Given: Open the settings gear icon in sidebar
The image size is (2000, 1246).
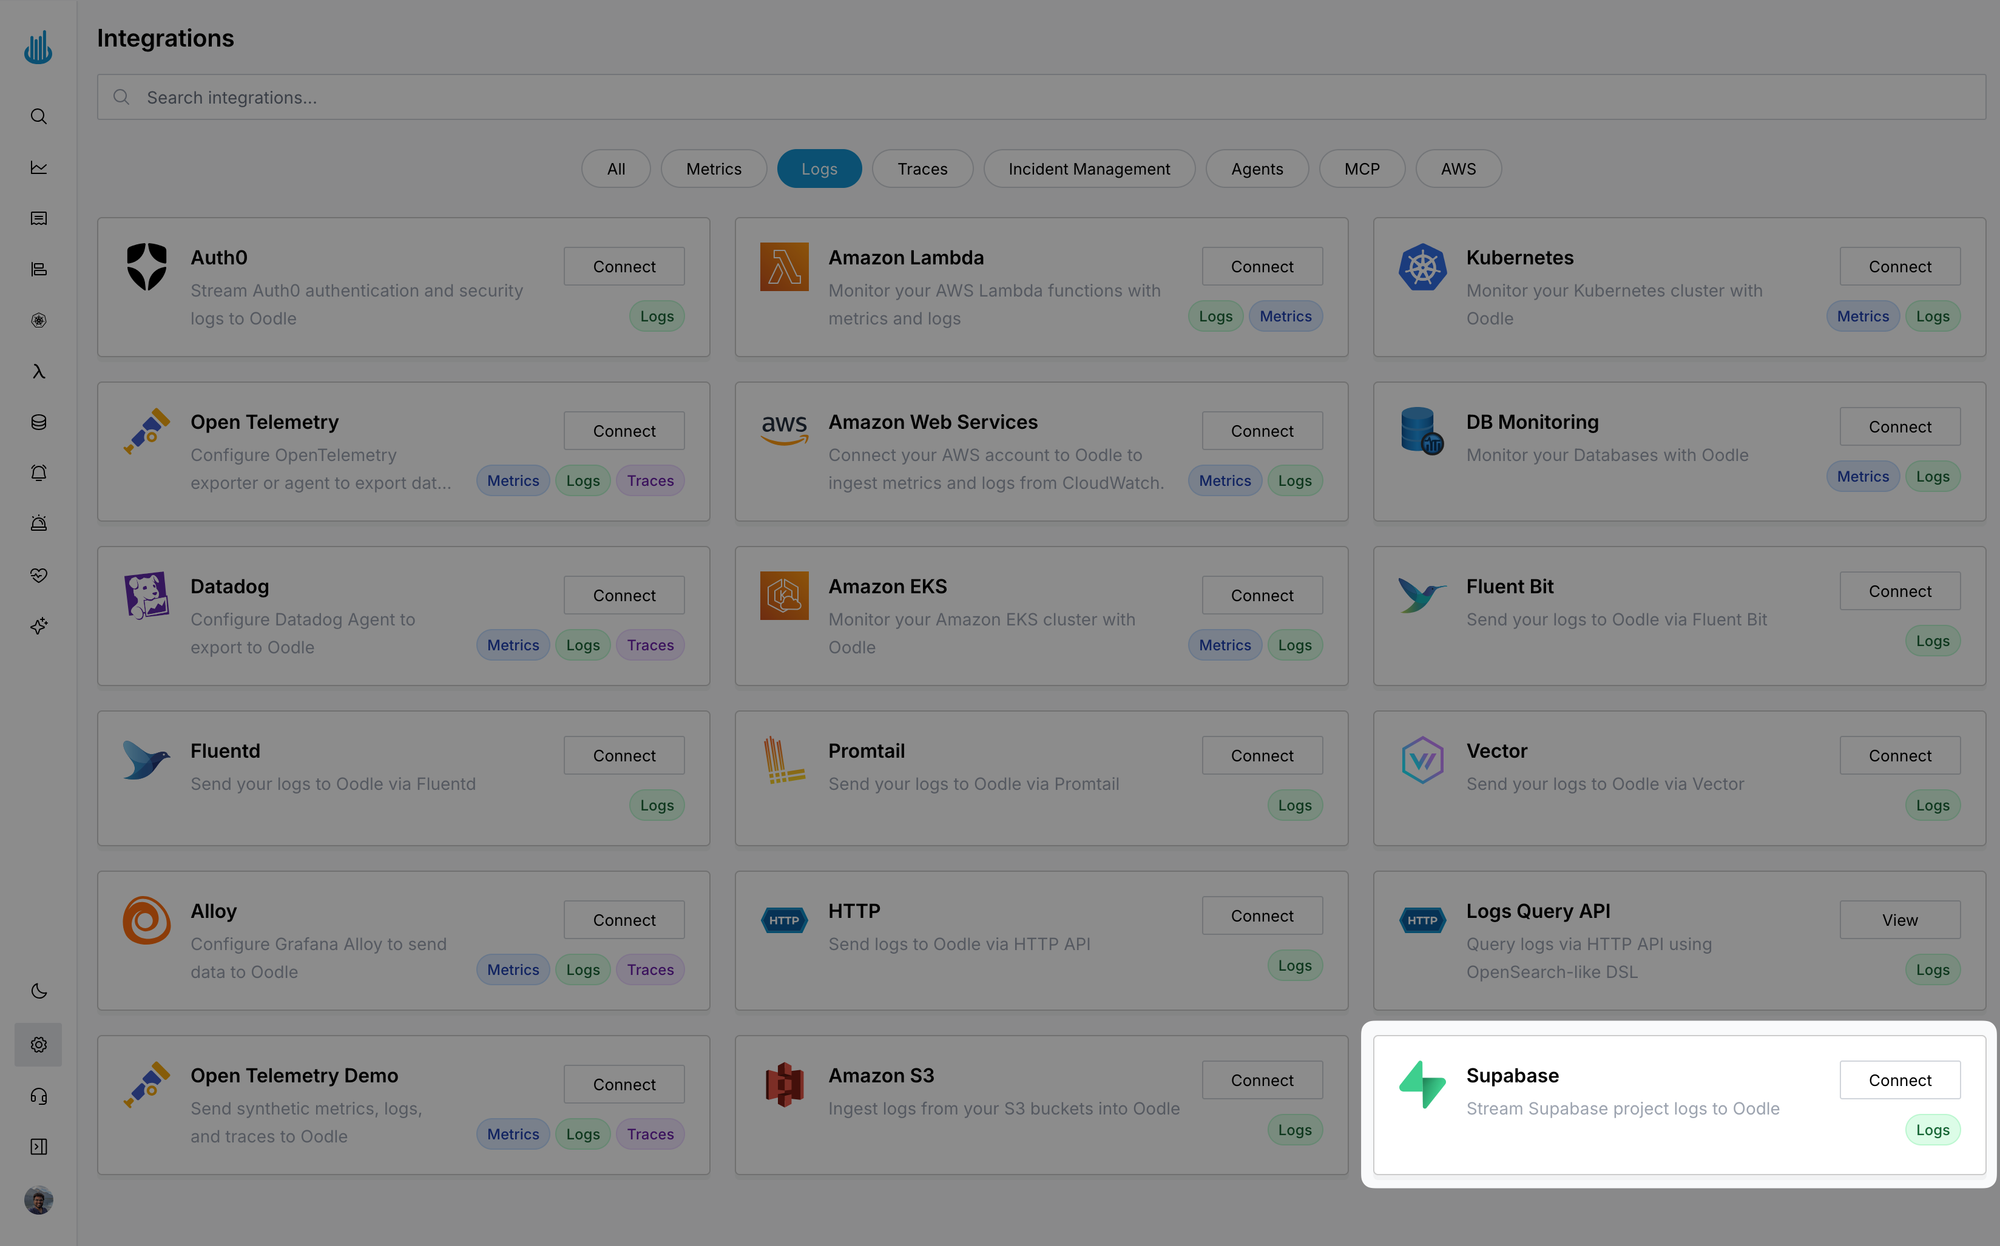Looking at the screenshot, I should coord(38,1044).
